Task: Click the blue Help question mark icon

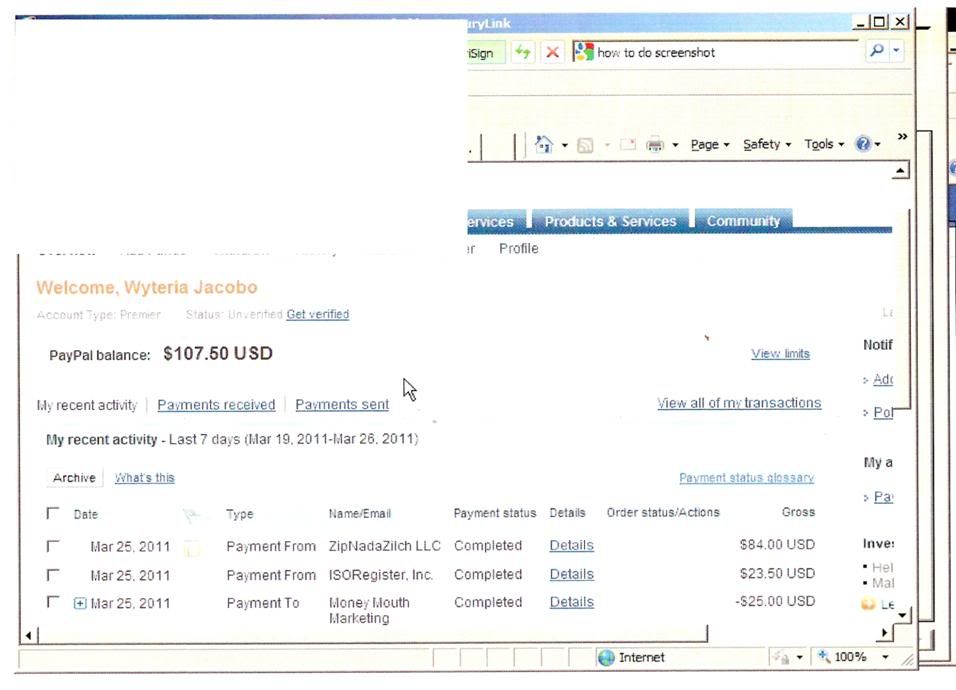Action: (x=863, y=144)
